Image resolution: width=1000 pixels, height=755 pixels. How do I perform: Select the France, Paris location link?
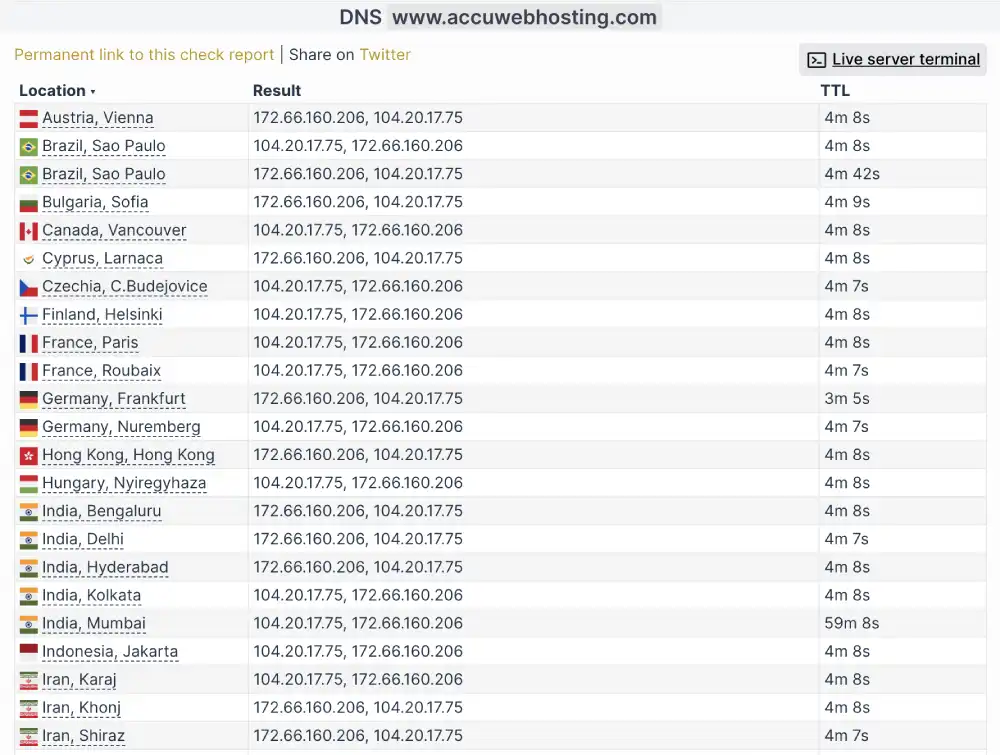[90, 342]
